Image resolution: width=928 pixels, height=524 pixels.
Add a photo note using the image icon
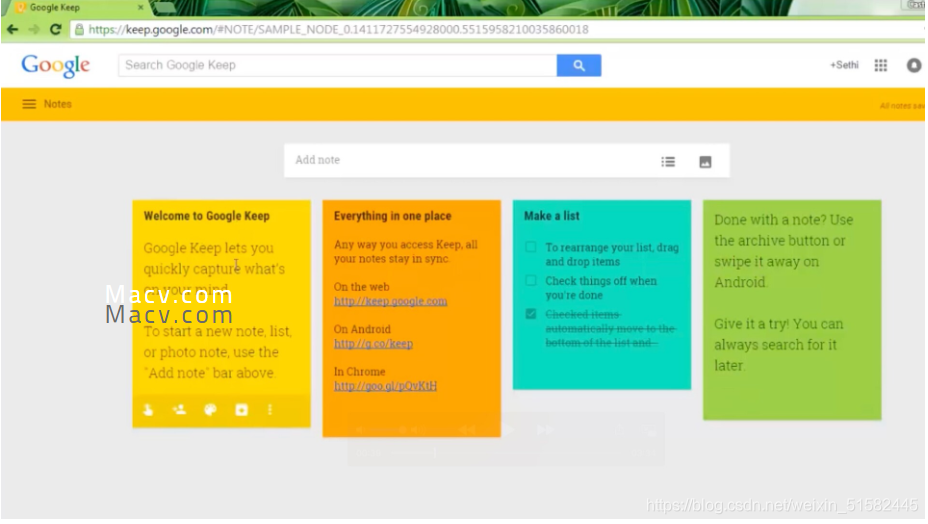[x=705, y=162]
